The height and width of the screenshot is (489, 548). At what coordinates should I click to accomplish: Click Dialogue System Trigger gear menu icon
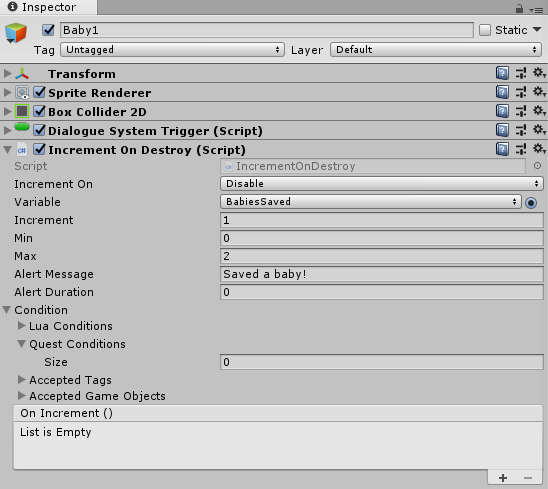point(539,130)
